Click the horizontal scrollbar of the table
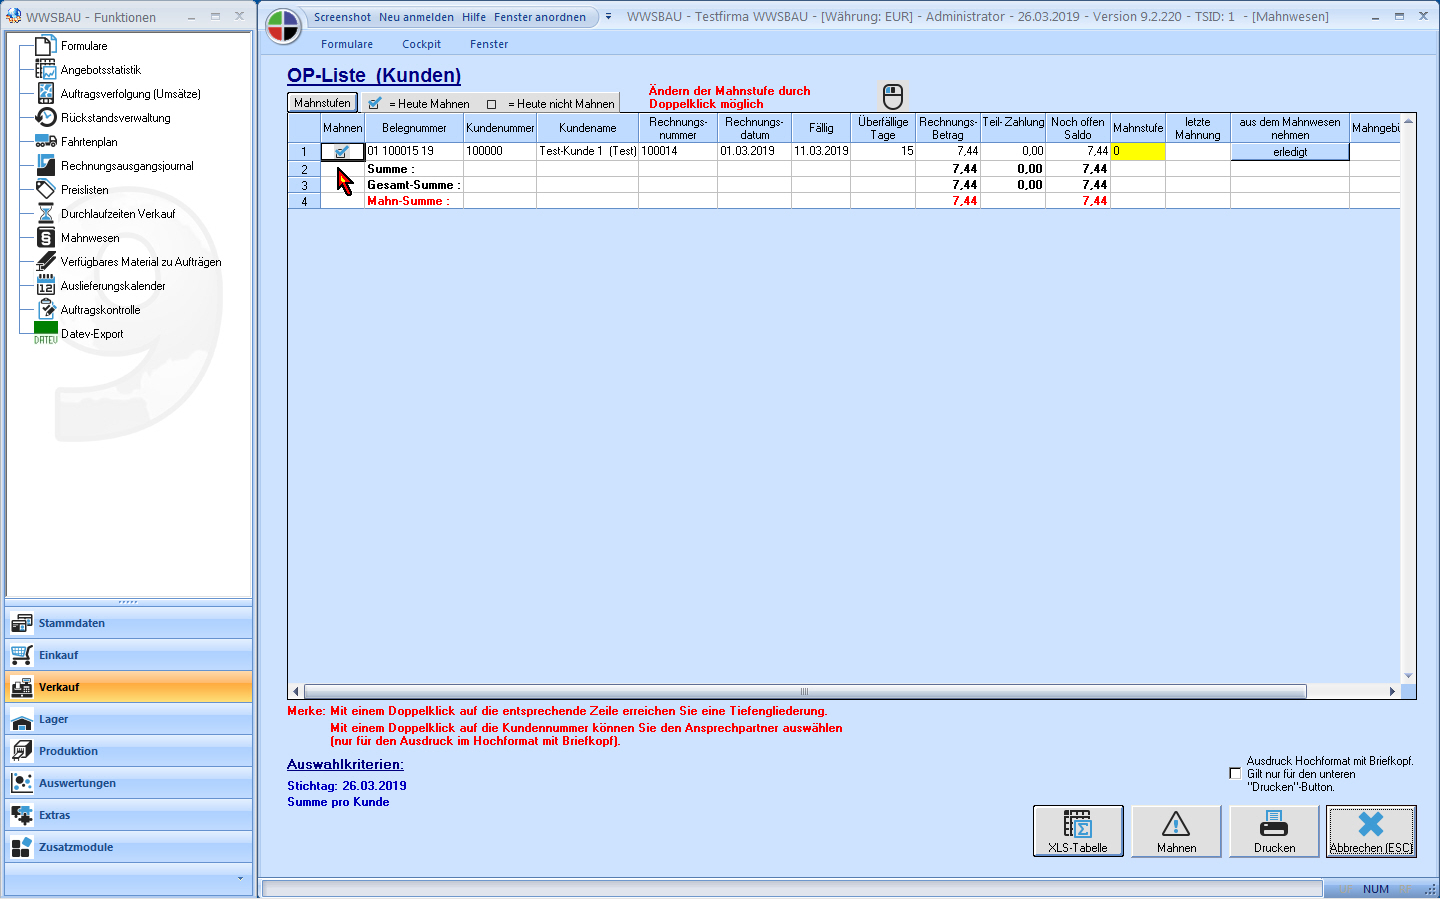Screen dimensions: 1440x900 coord(805,691)
